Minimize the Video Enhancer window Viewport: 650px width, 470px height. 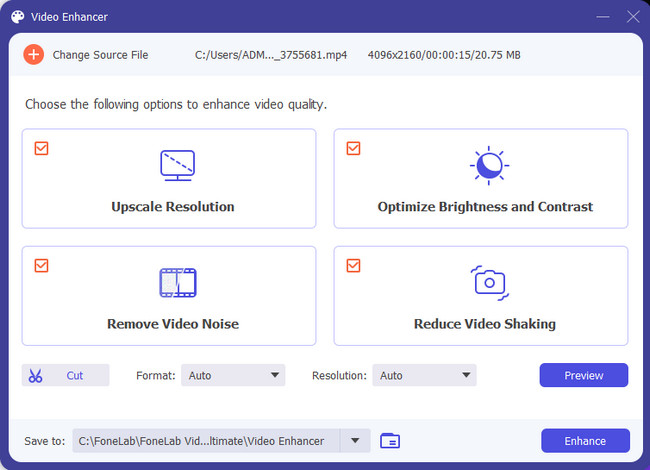click(x=603, y=17)
